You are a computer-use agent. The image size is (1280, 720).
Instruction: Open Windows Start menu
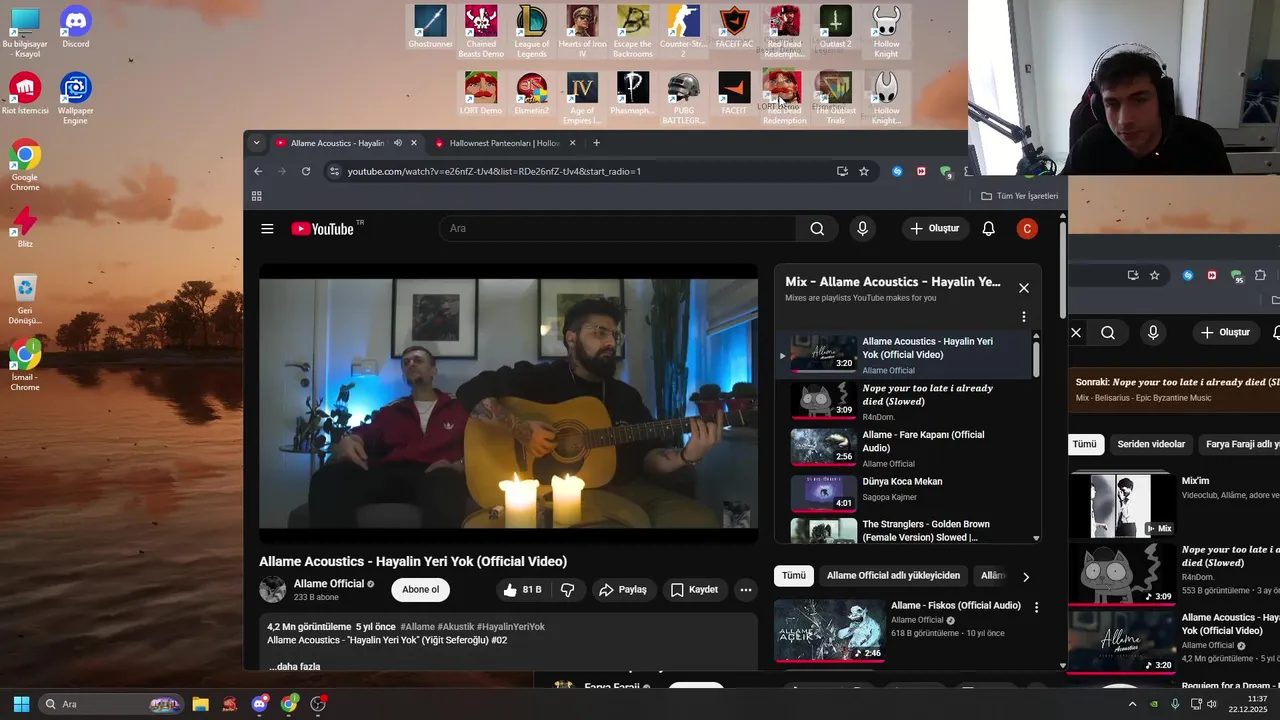21,704
